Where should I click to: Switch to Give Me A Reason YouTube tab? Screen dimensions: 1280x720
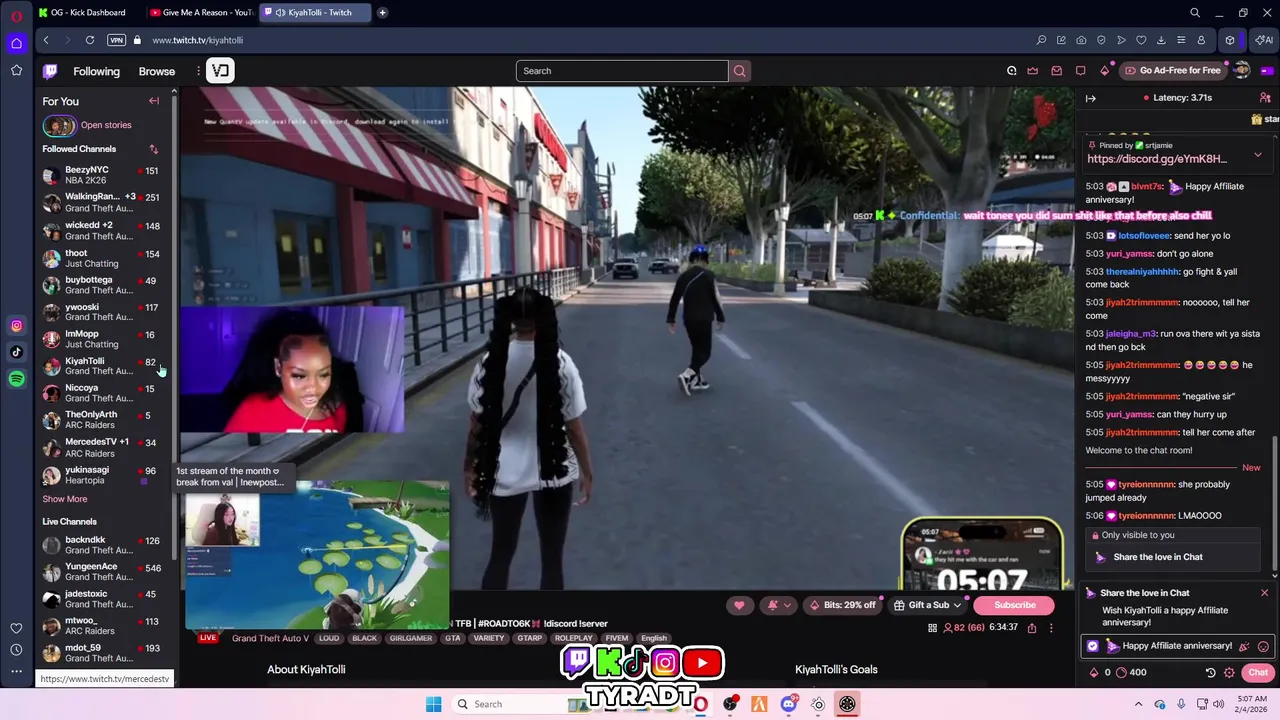(x=200, y=13)
